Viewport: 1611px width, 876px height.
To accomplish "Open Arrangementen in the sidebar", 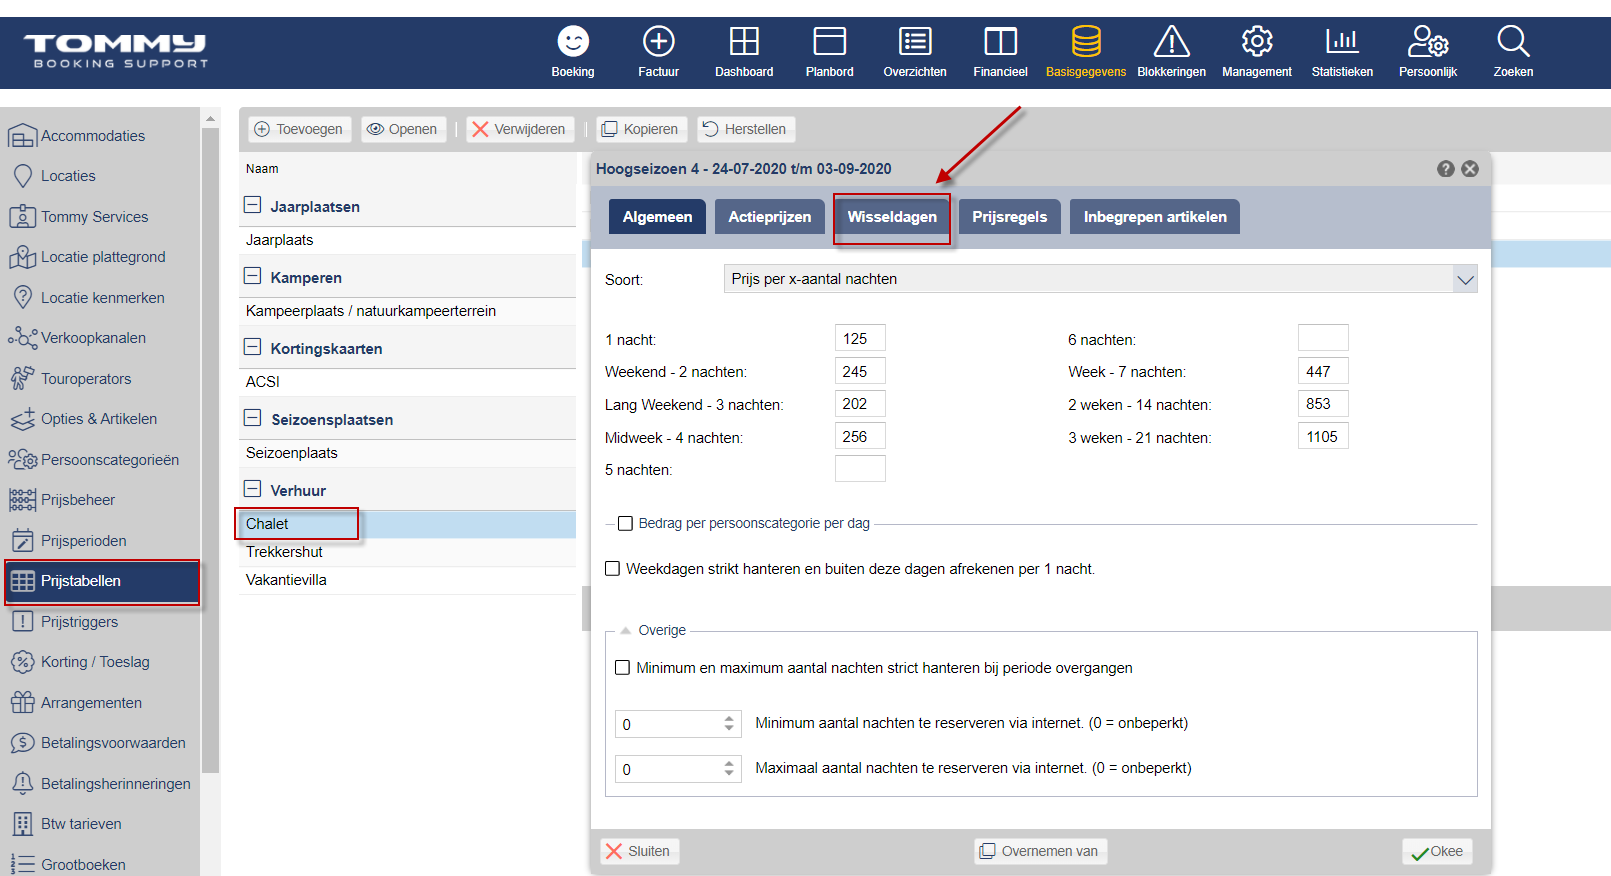I will click(91, 703).
